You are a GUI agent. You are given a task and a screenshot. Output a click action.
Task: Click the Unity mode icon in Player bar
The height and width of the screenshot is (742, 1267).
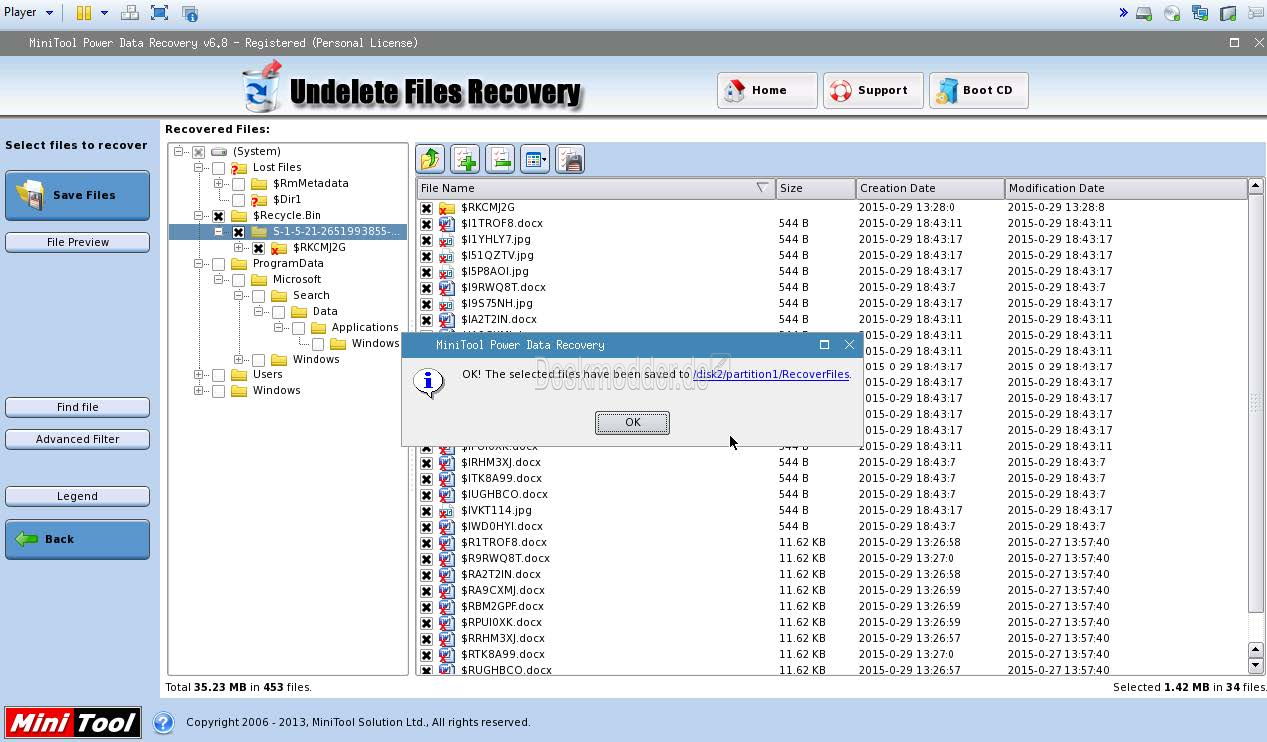pyautogui.click(x=190, y=13)
